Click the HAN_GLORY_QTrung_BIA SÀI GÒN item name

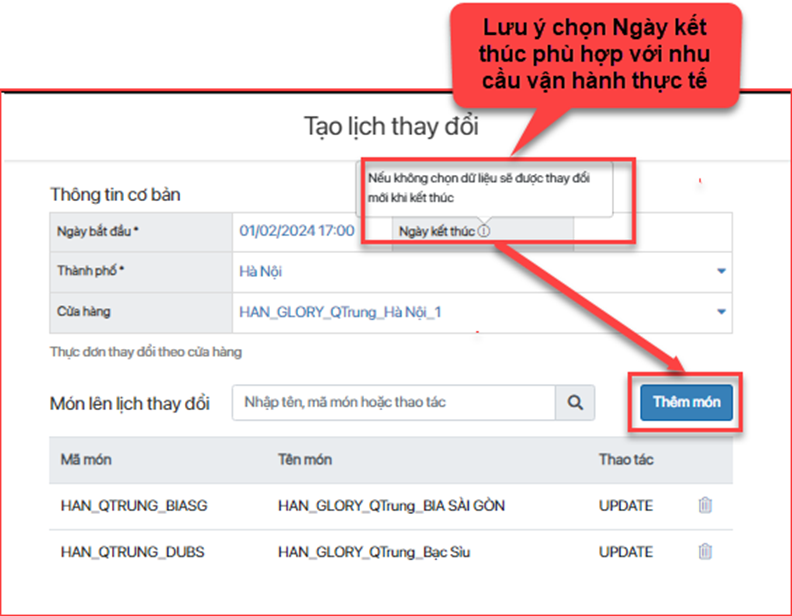click(391, 506)
